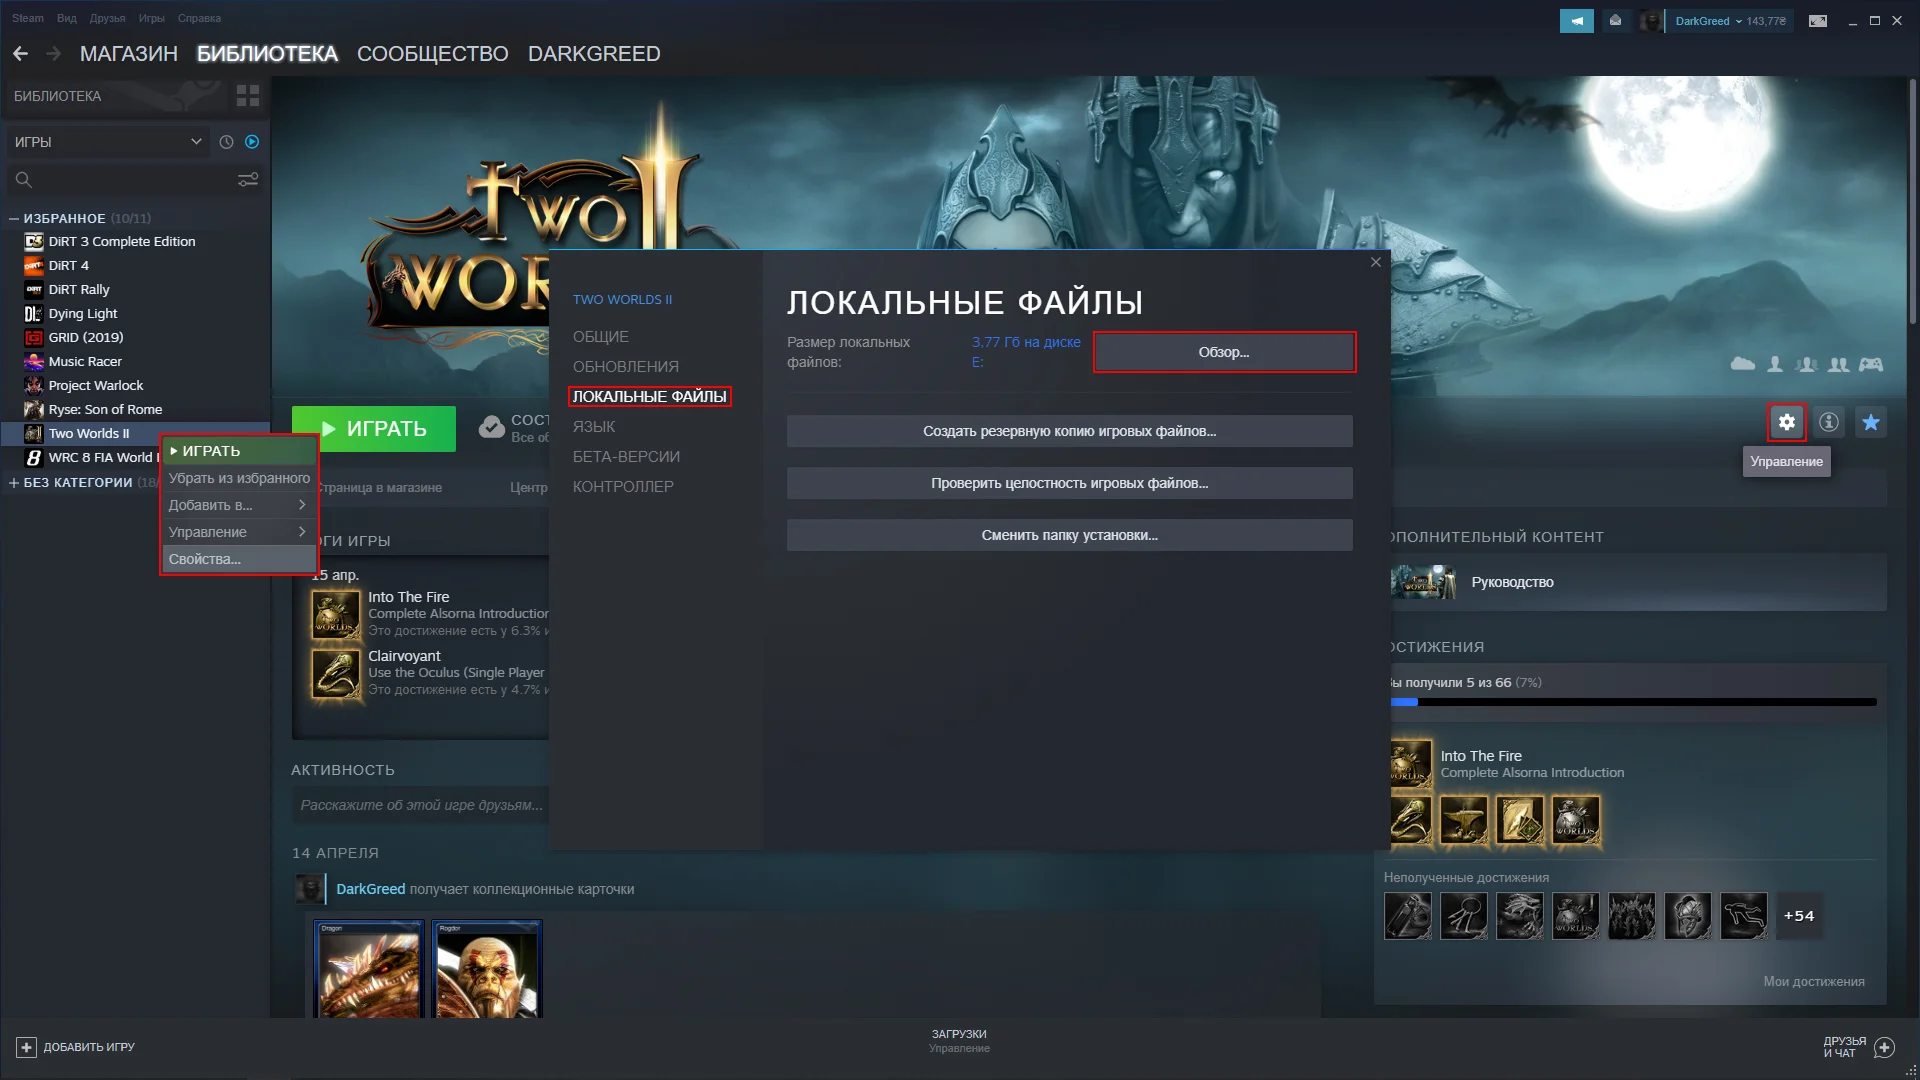Viewport: 1920px width, 1080px height.
Task: Select Music Racer in the game list
Action: pyautogui.click(x=85, y=361)
